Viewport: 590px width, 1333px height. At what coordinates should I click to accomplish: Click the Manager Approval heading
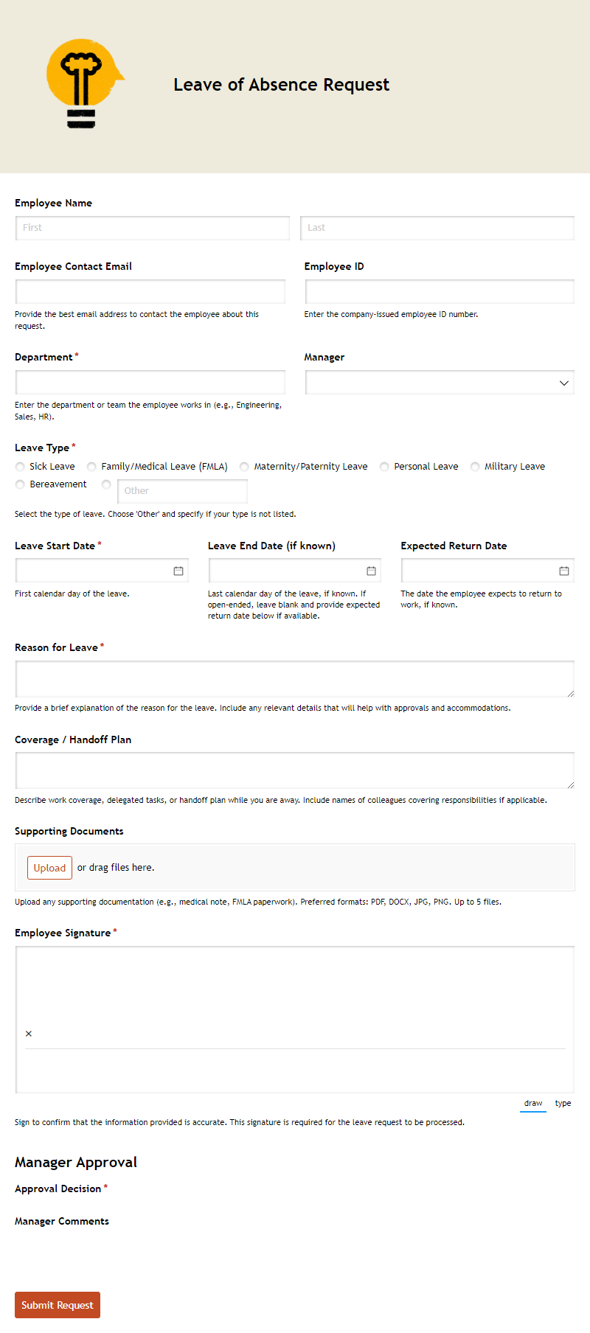point(76,1162)
